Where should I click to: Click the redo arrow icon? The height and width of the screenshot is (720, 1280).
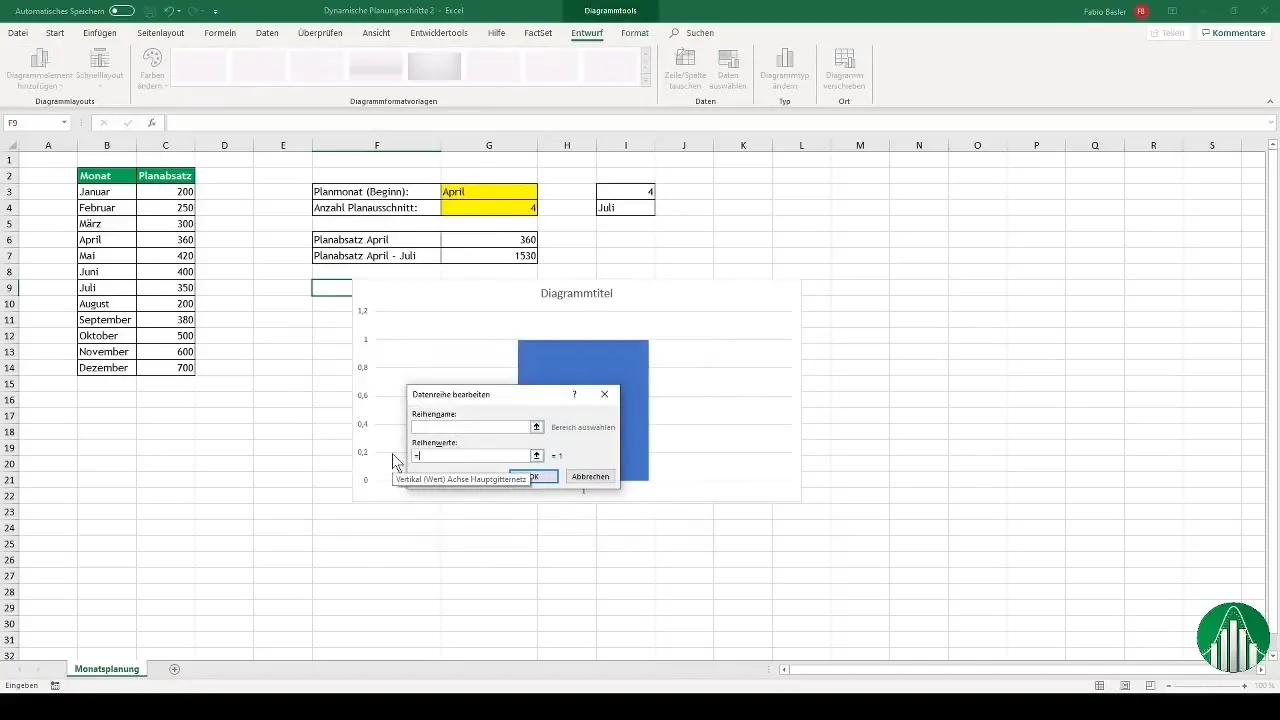click(191, 10)
